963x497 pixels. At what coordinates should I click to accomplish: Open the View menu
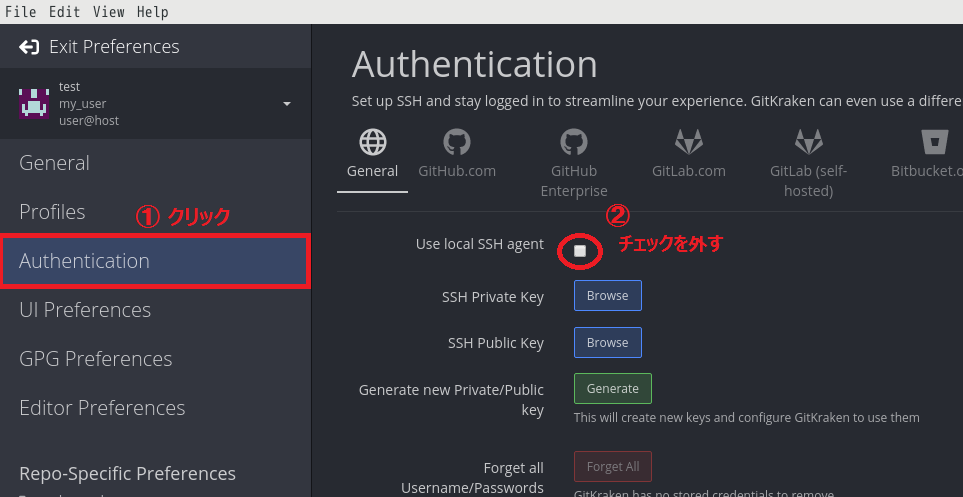[108, 12]
